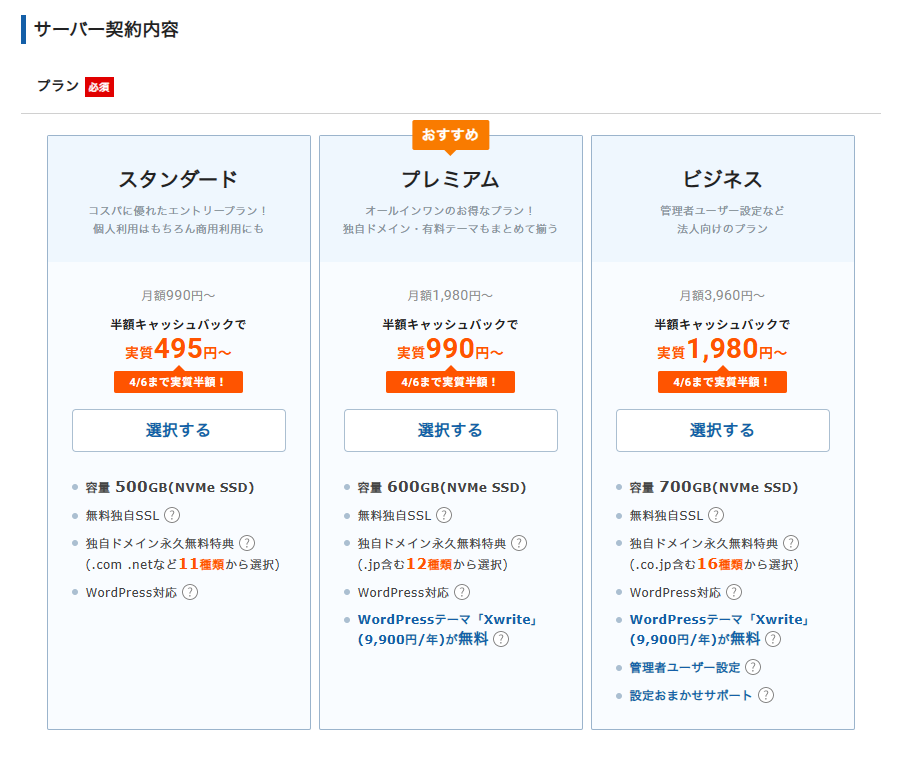The image size is (904, 764).
Task: Click help icon next to Standard WordPress対応
Action: coord(190,592)
